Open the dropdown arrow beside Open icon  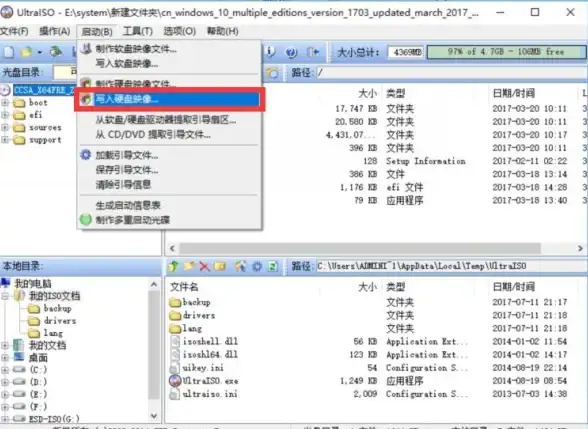pyautogui.click(x=39, y=52)
